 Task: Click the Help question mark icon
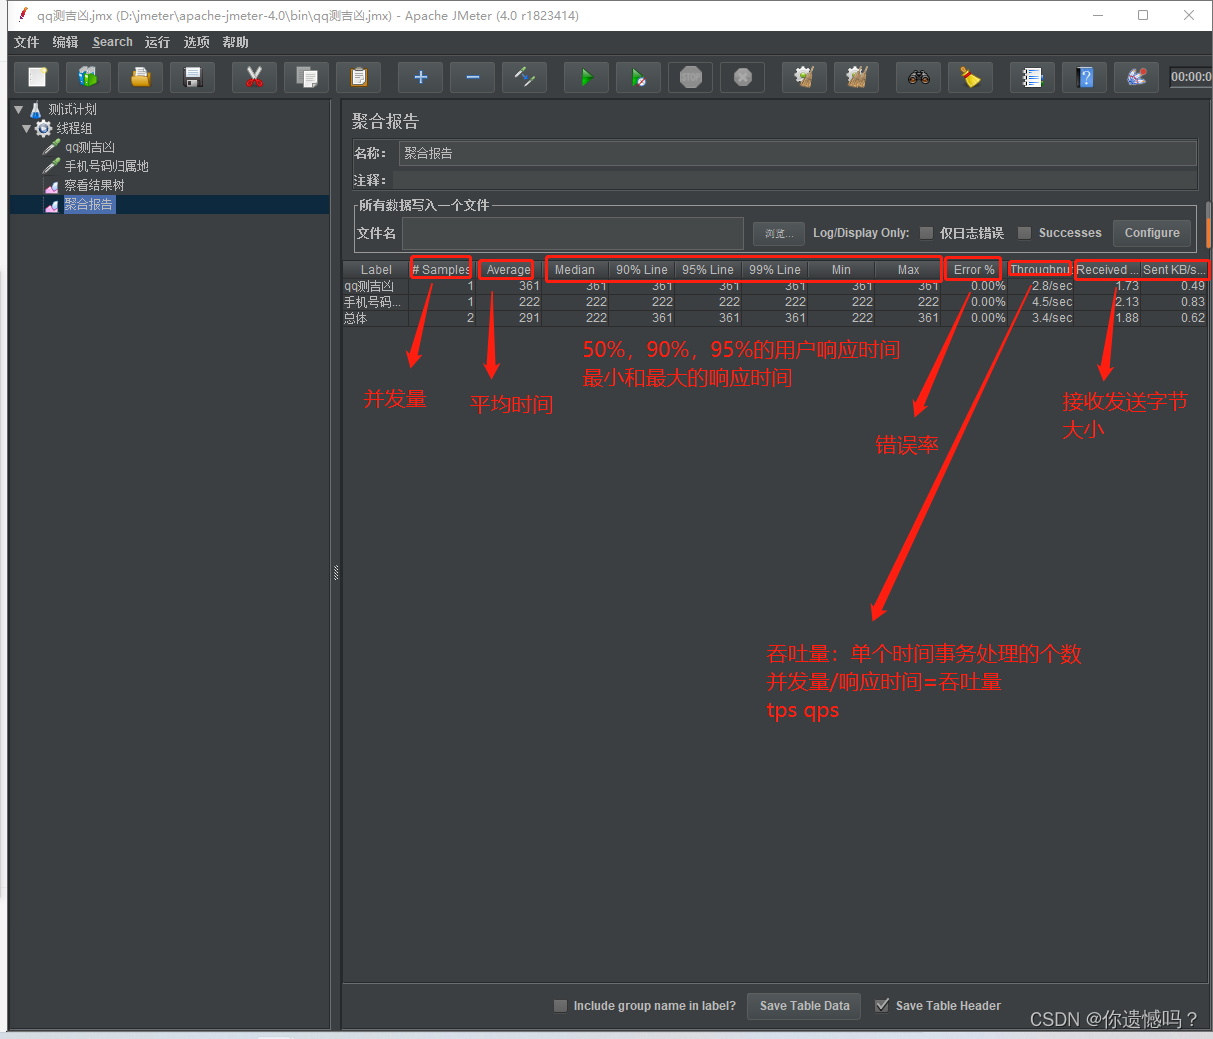tap(1085, 77)
